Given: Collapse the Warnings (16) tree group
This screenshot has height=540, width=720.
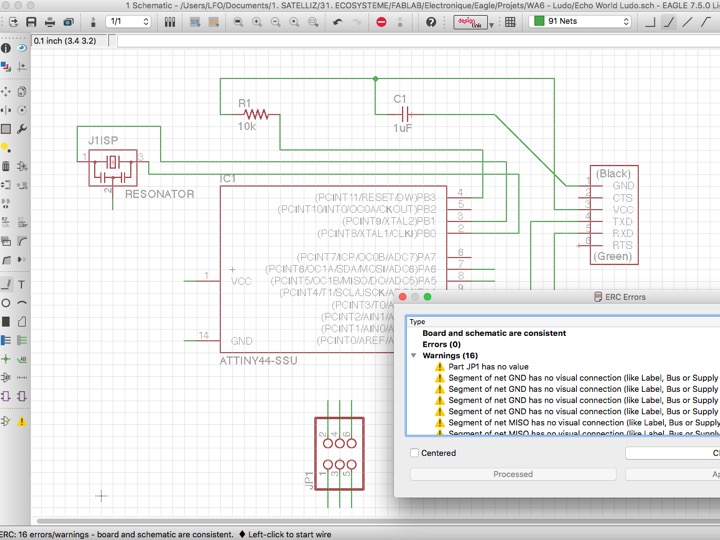Looking at the screenshot, I should 414,355.
